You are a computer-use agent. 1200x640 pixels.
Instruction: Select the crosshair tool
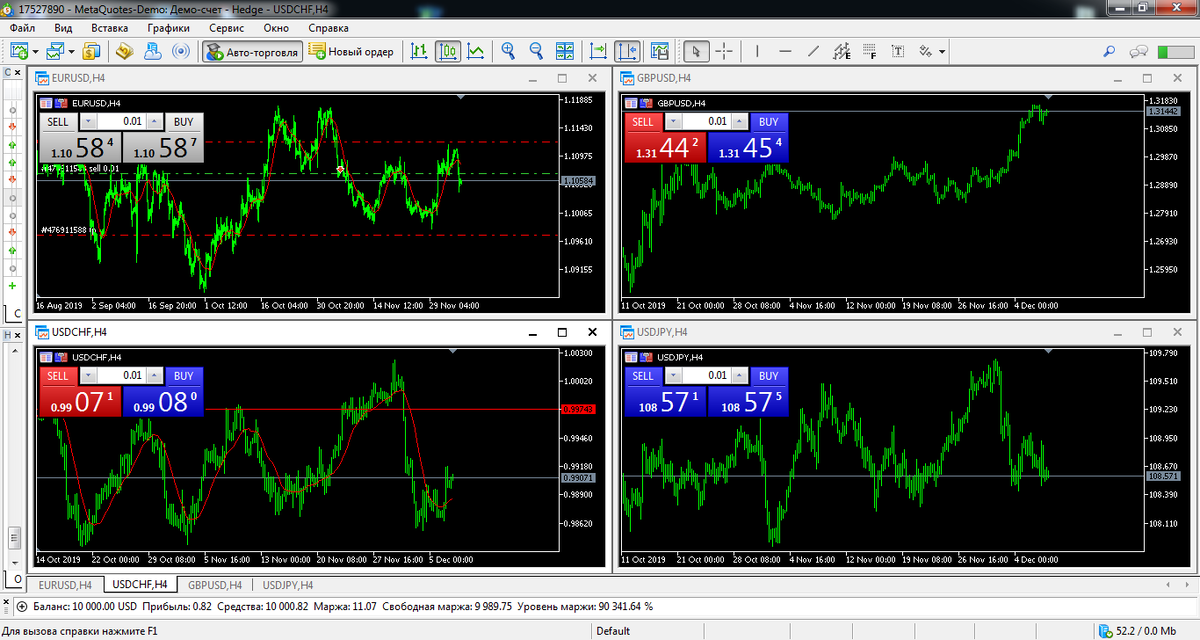725,51
